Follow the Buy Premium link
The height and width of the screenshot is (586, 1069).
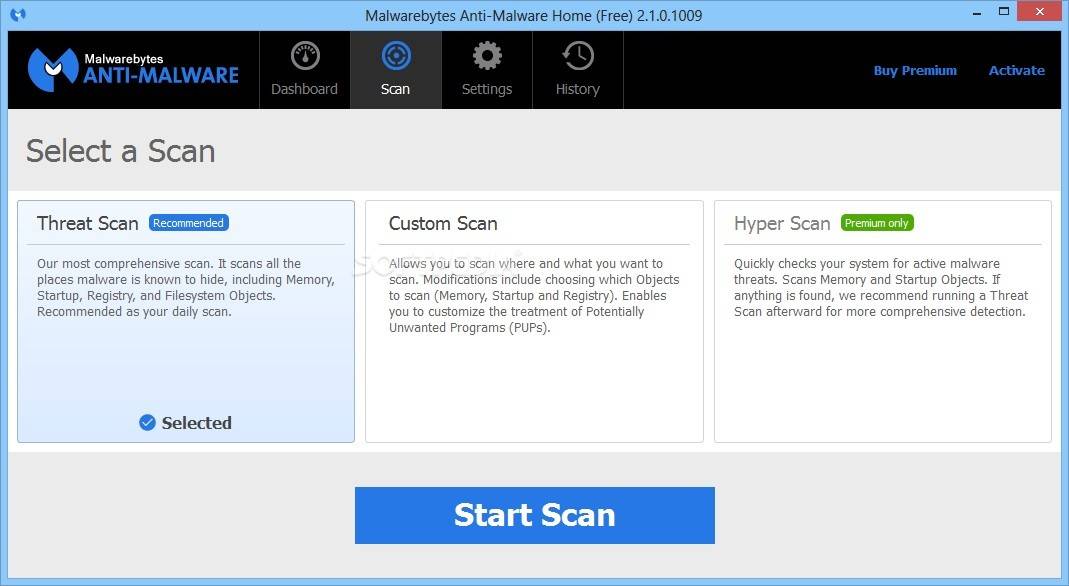pos(915,71)
